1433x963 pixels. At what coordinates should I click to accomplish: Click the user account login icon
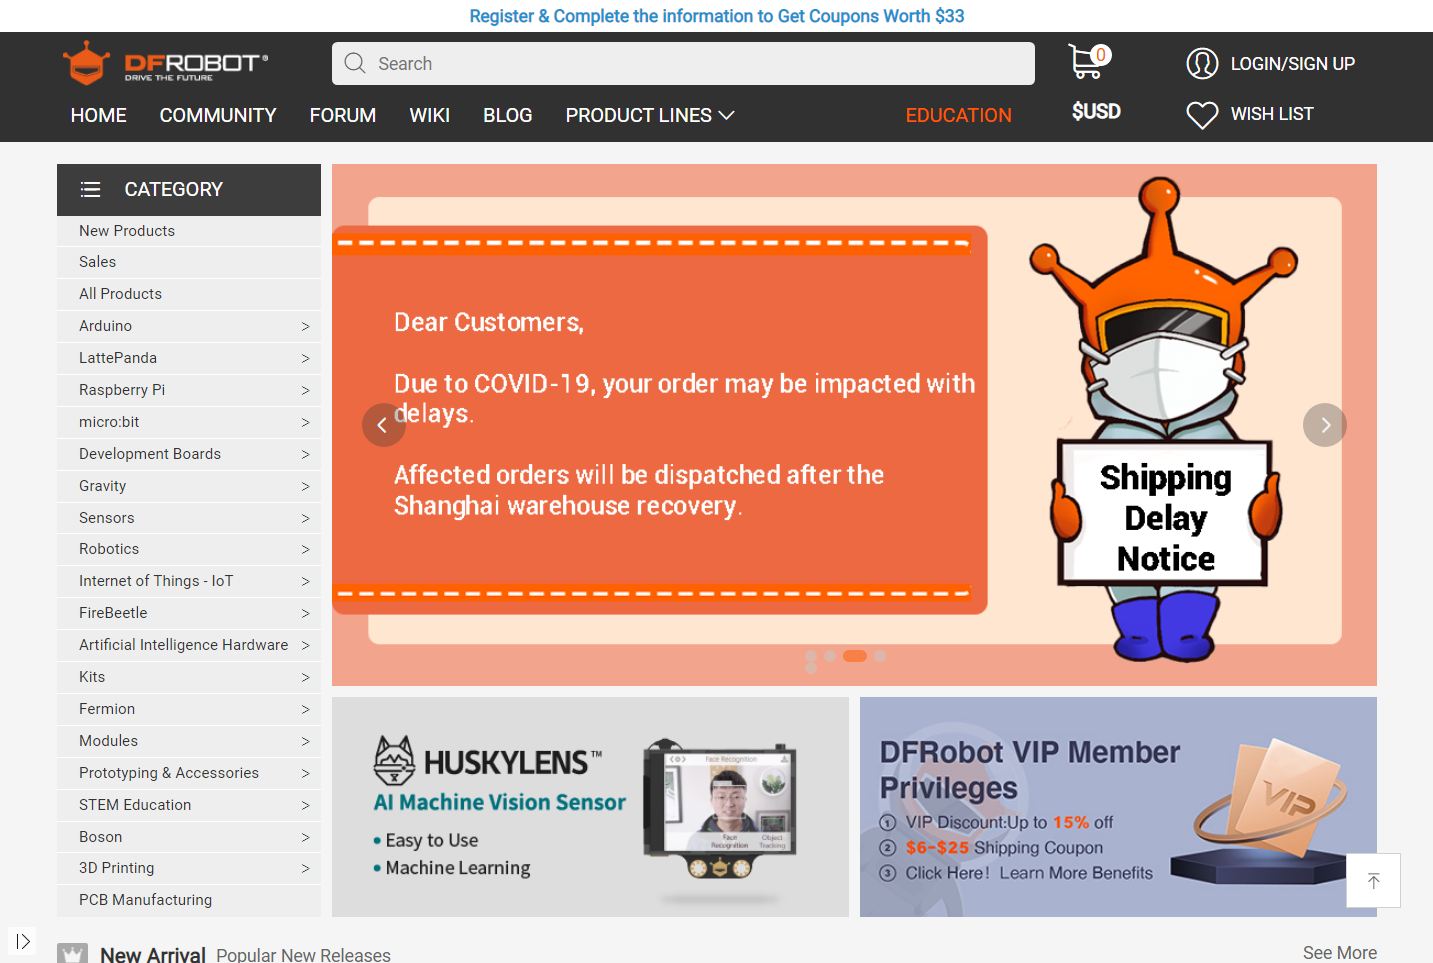[x=1201, y=64]
